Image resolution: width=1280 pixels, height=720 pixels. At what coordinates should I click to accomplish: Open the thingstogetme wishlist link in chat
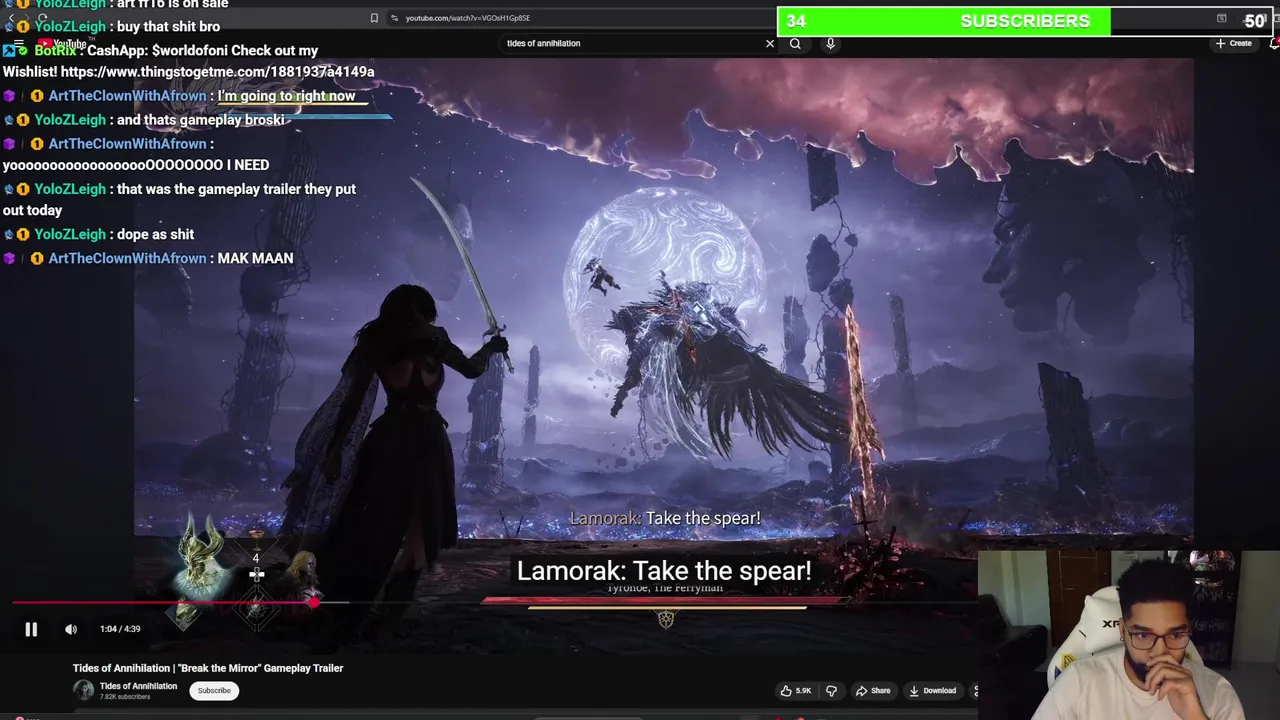point(217,71)
